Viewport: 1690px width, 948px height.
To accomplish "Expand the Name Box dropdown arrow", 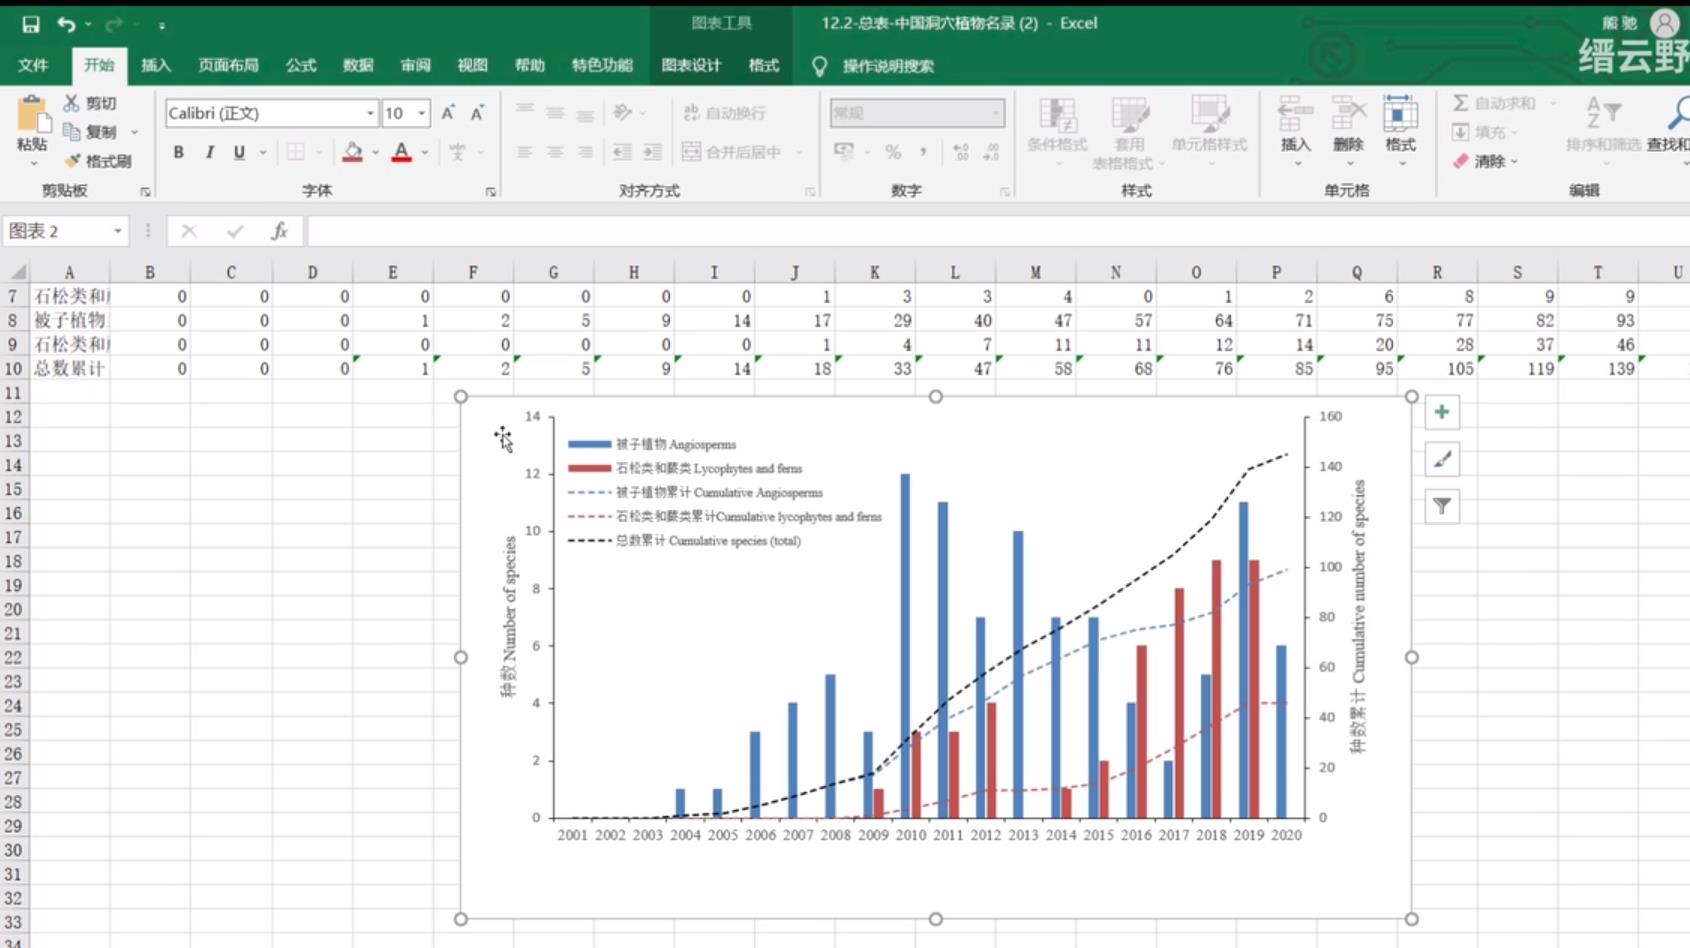I will click(117, 231).
